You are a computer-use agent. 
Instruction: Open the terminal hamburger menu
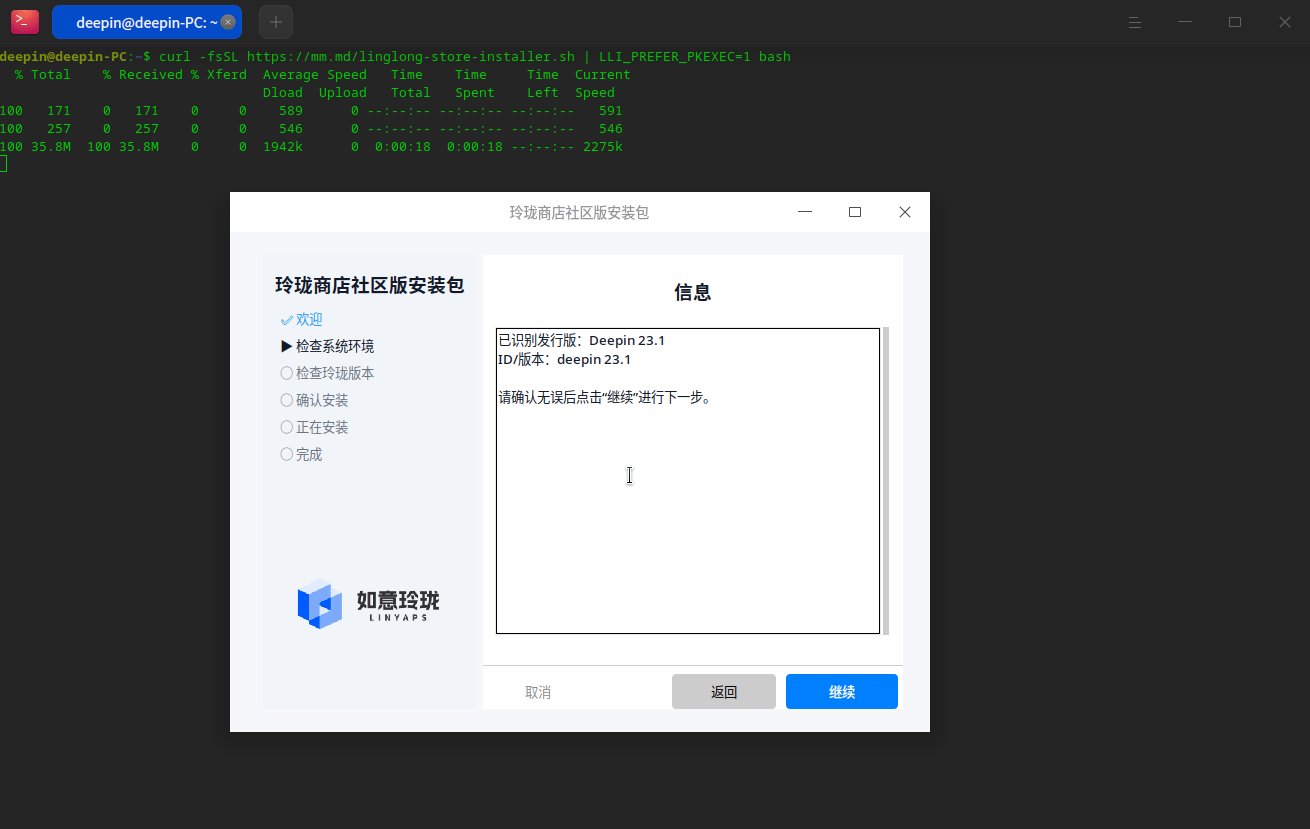click(x=1135, y=22)
